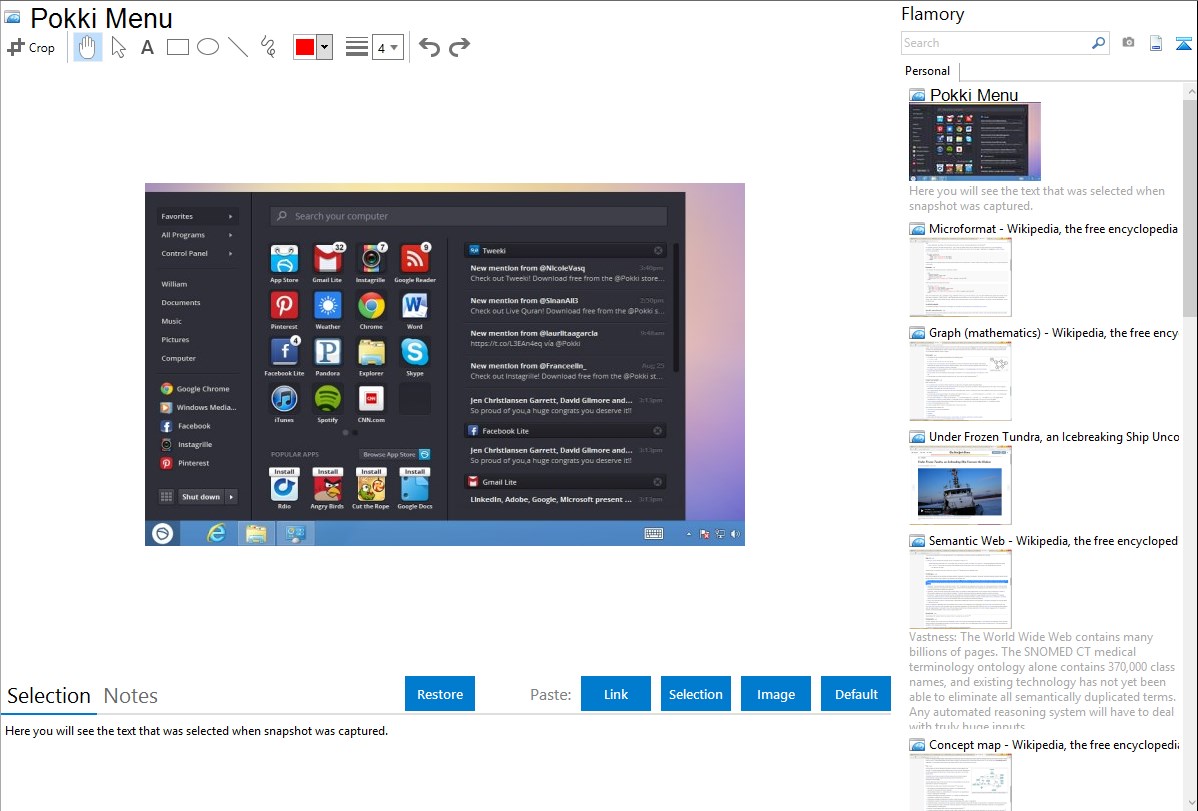Redo the last undone action
This screenshot has width=1198, height=811.
click(x=459, y=47)
